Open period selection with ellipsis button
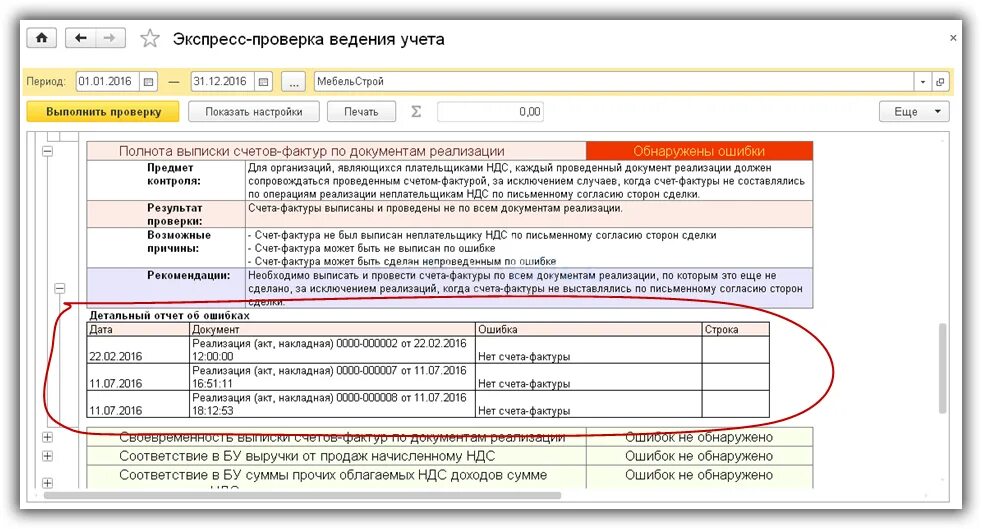Image resolution: width=982 pixels, height=529 pixels. point(294,81)
